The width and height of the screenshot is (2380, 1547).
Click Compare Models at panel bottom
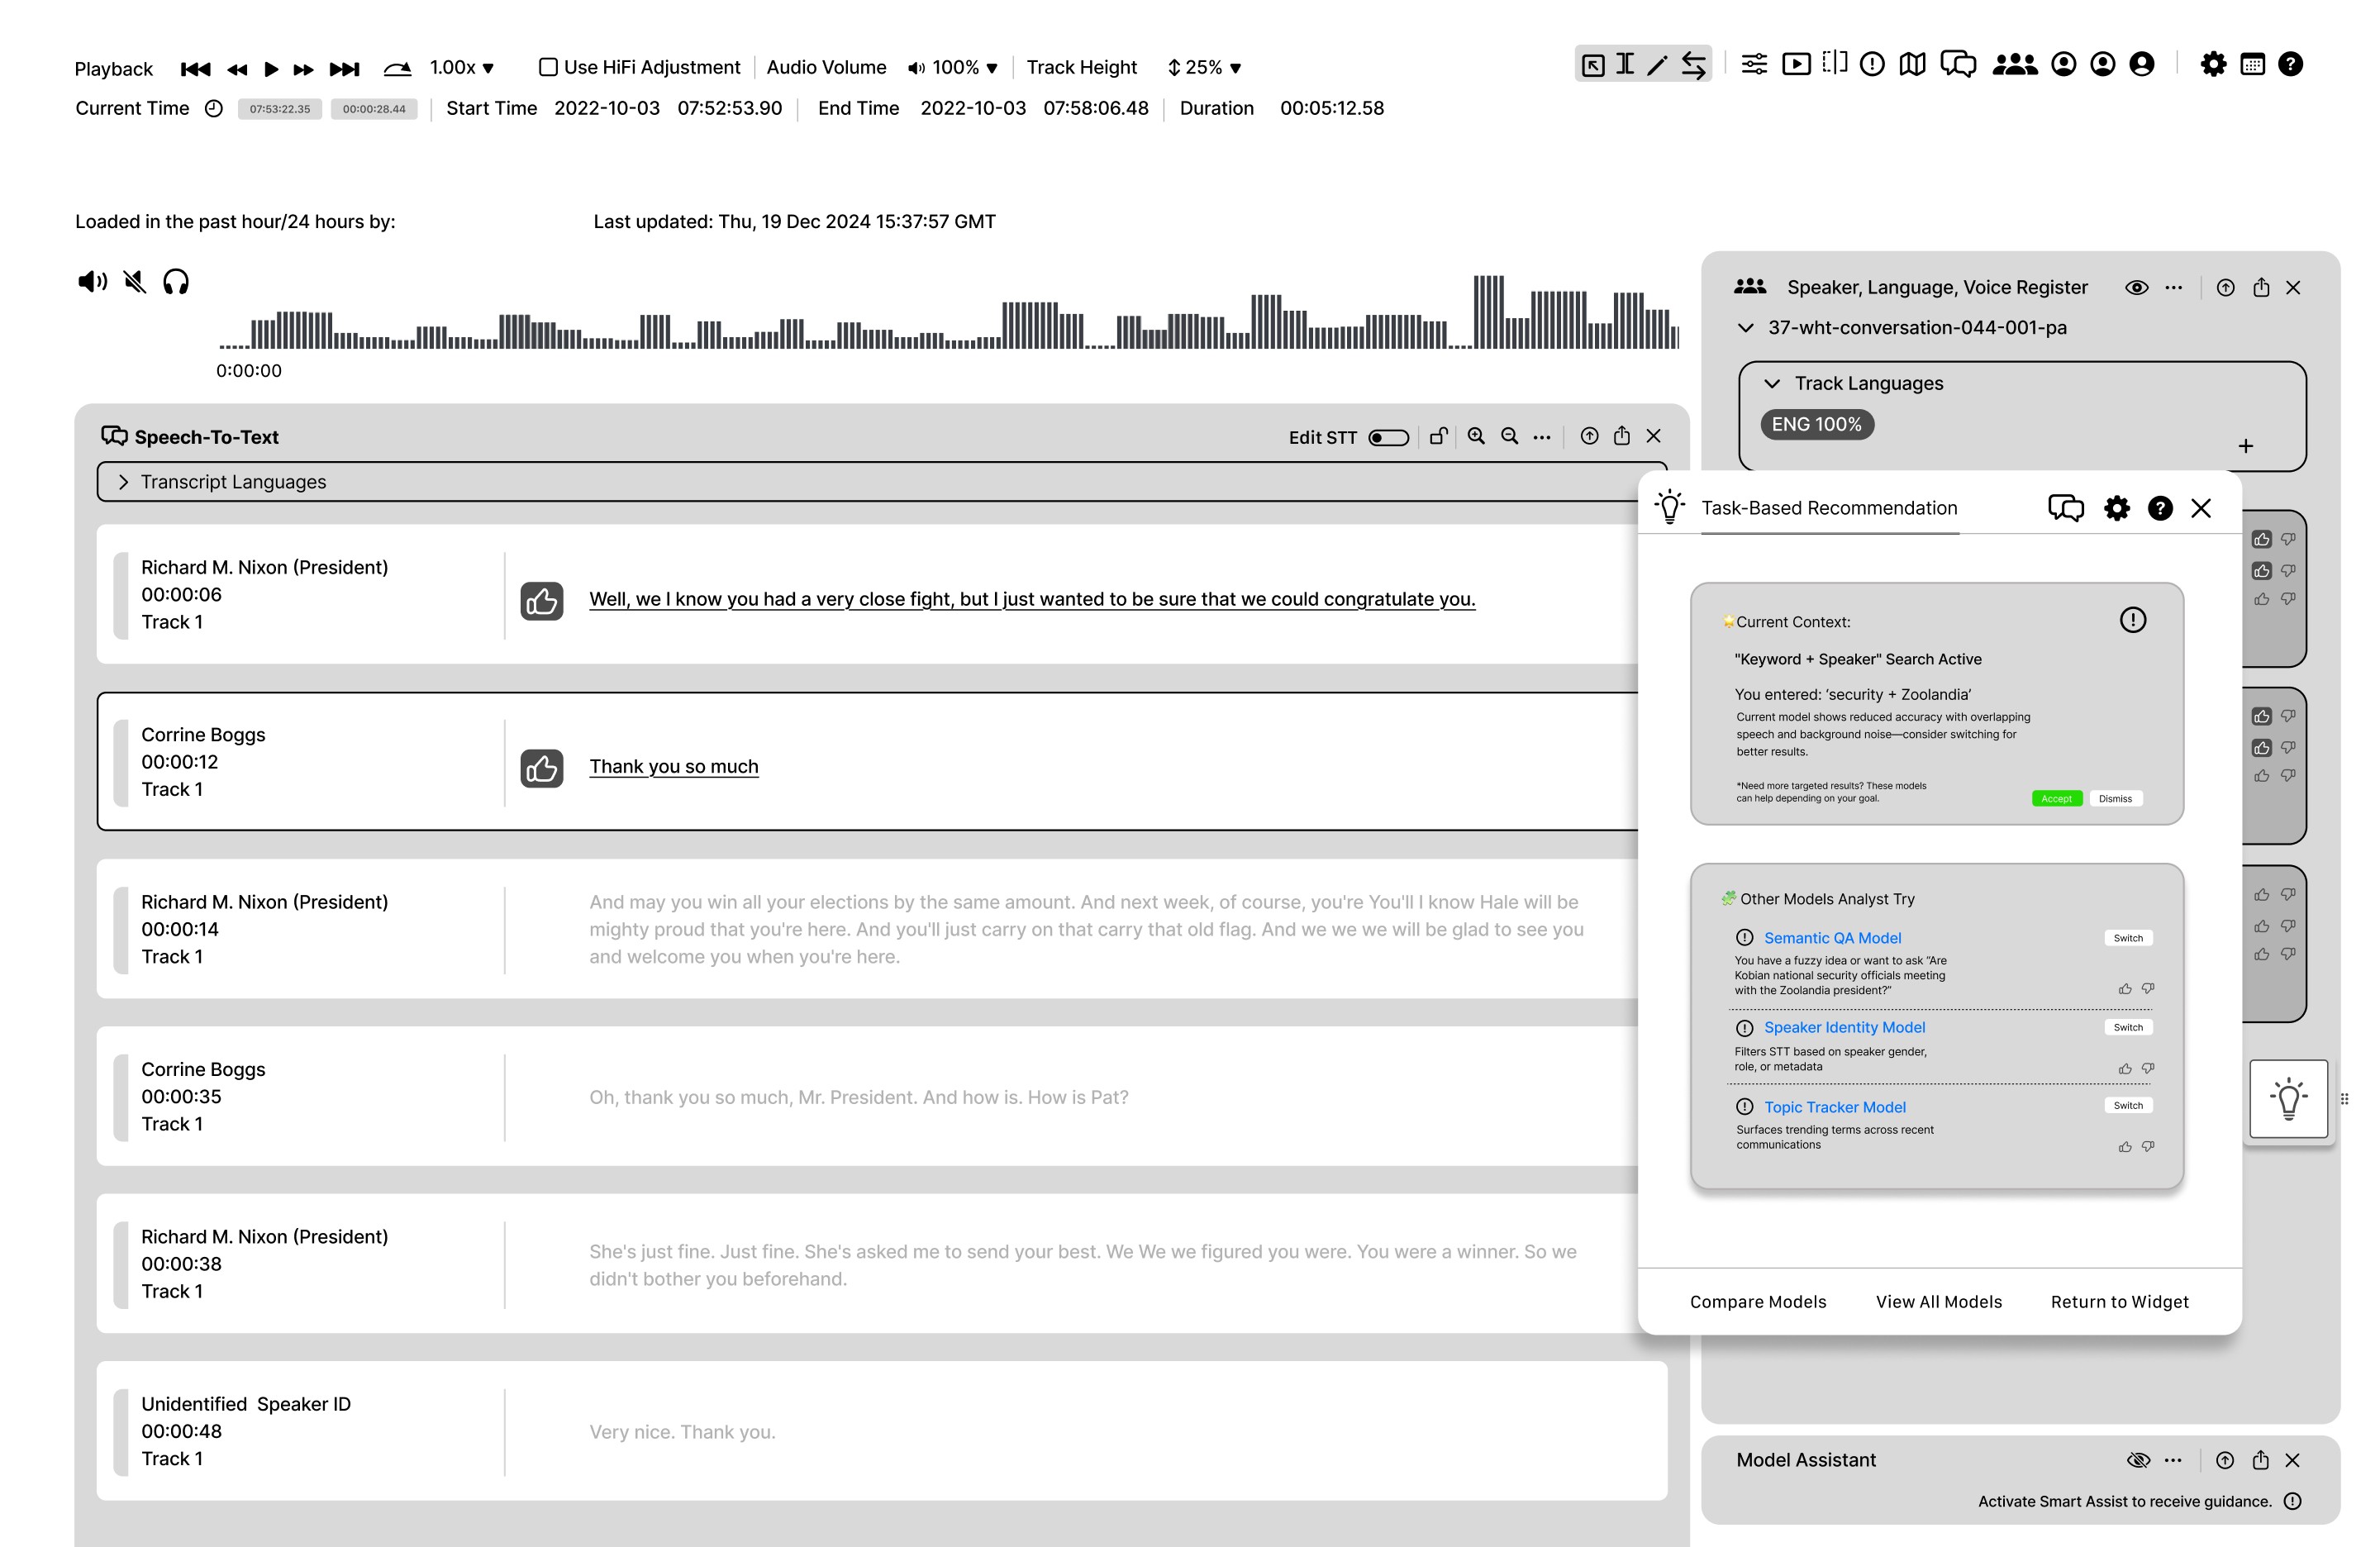[x=1758, y=1301]
